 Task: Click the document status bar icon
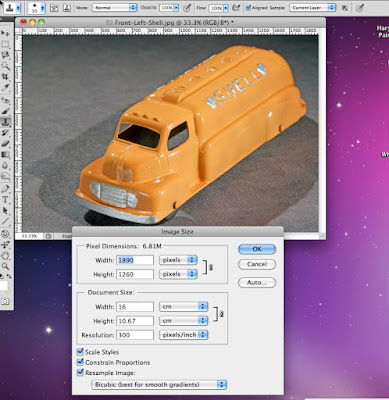coord(49,236)
